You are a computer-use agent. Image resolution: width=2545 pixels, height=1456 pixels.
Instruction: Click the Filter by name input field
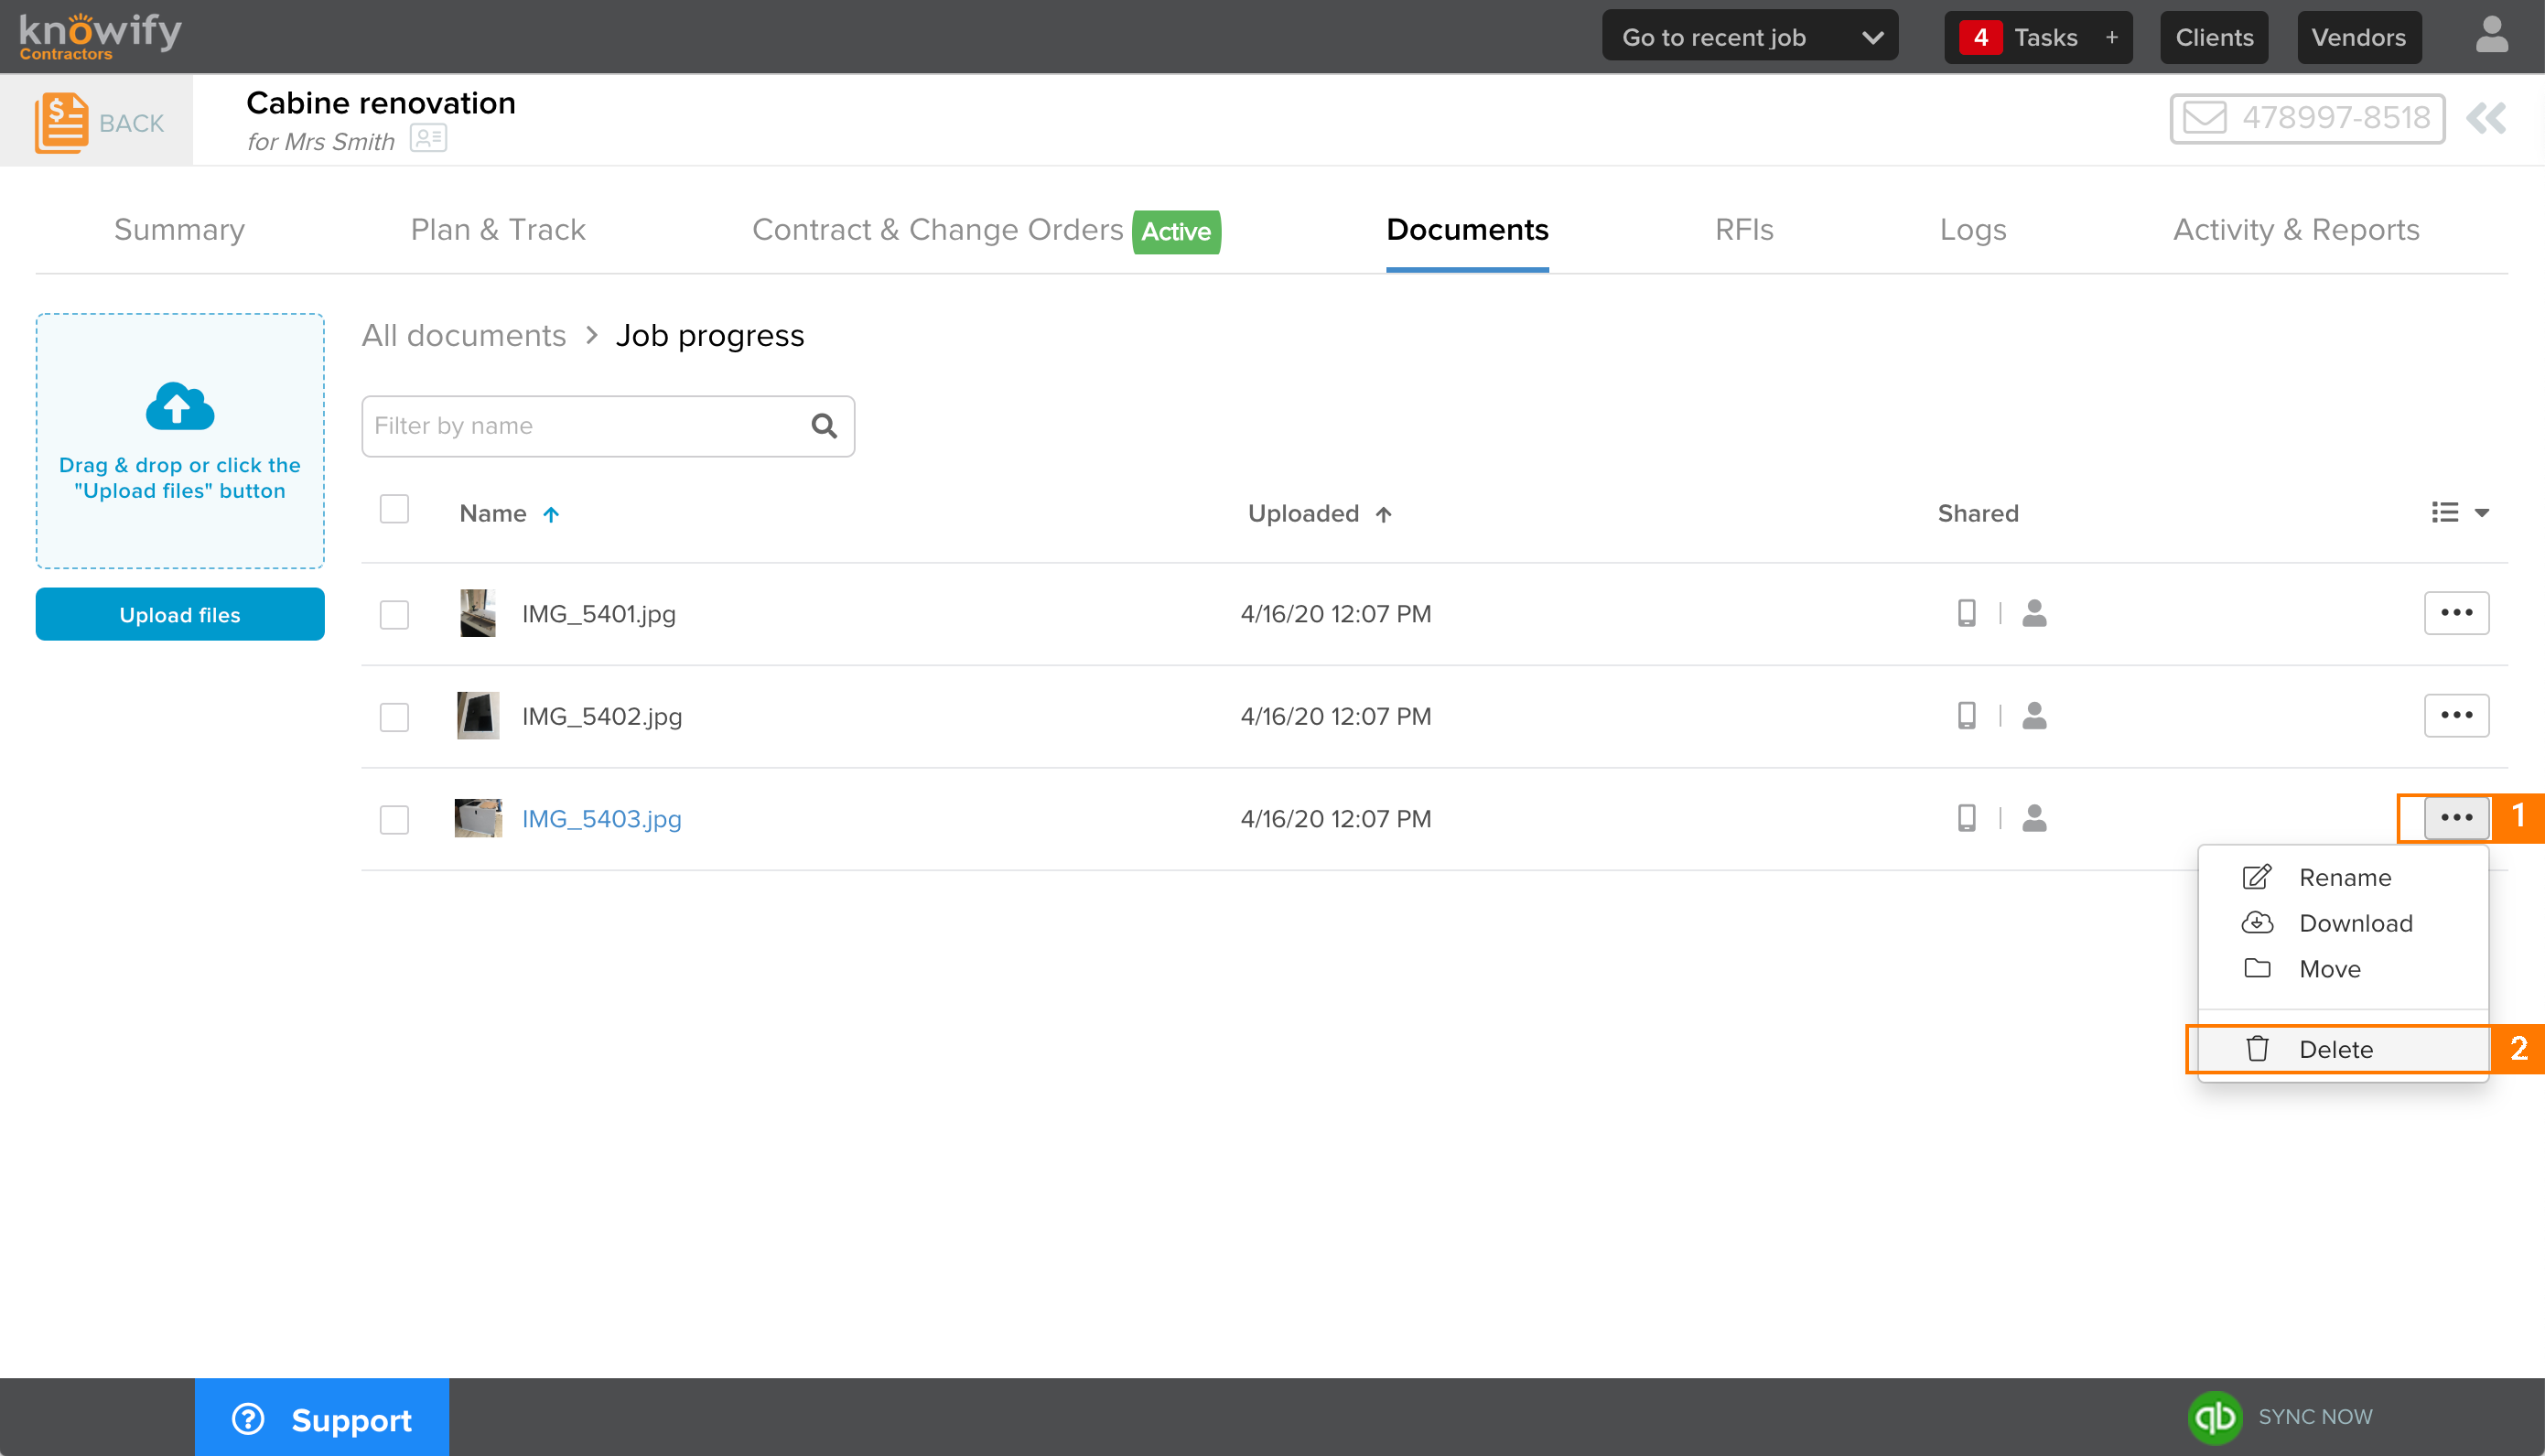[607, 425]
